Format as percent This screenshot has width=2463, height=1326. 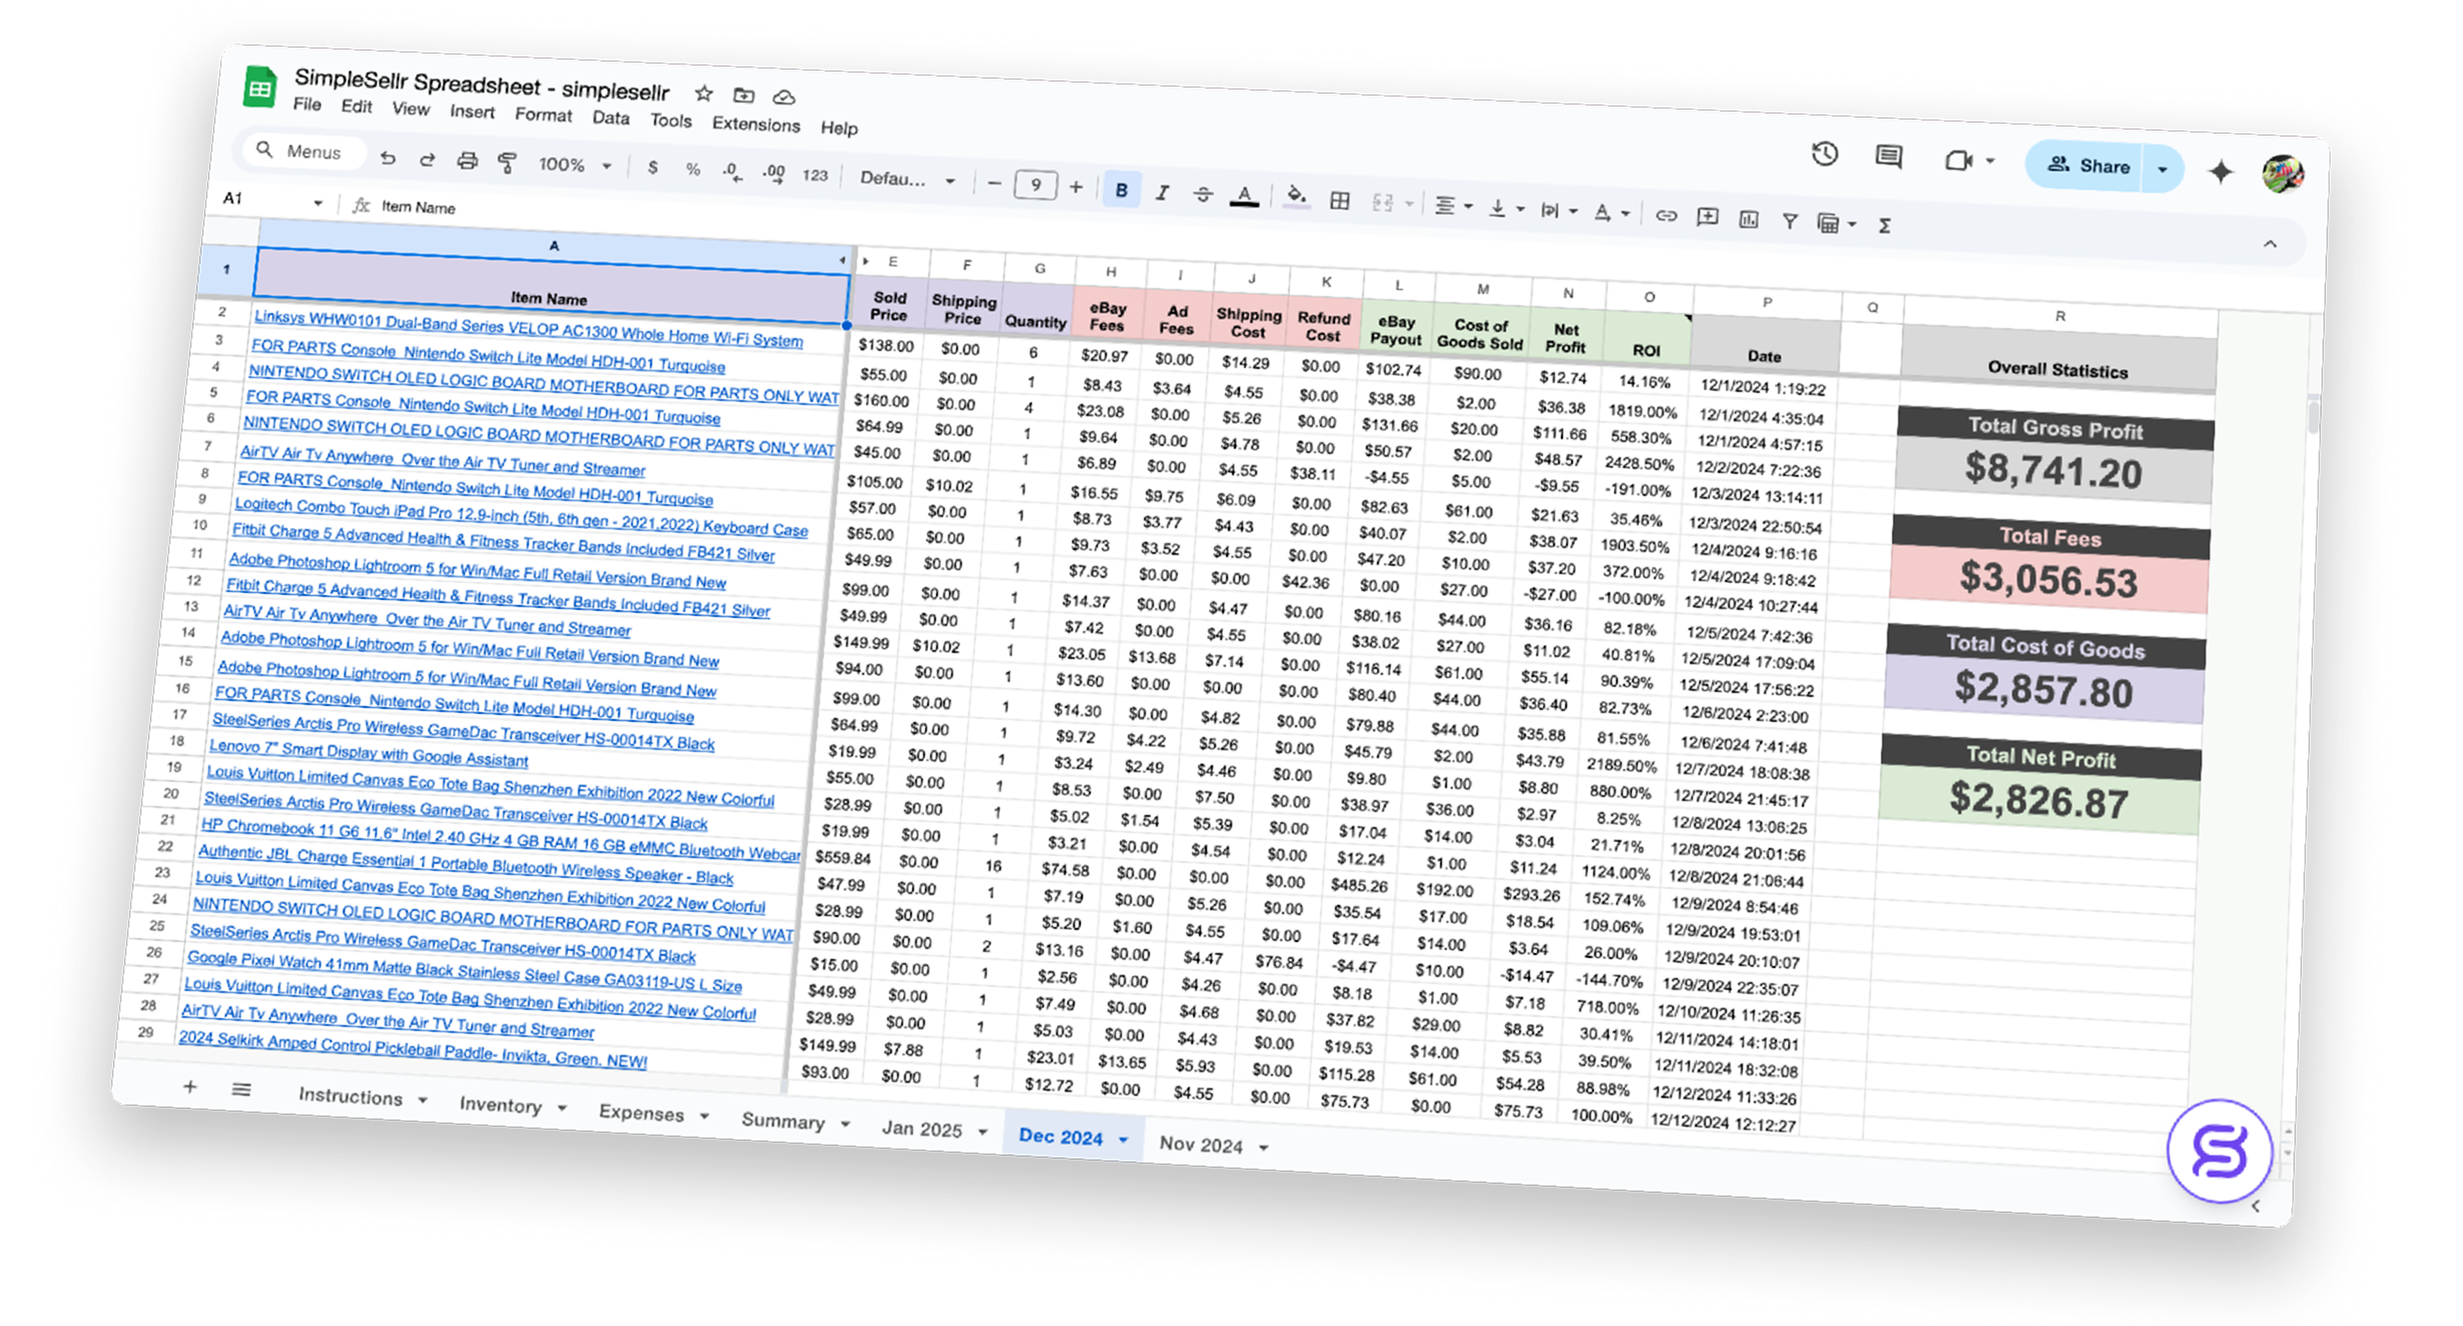[693, 170]
